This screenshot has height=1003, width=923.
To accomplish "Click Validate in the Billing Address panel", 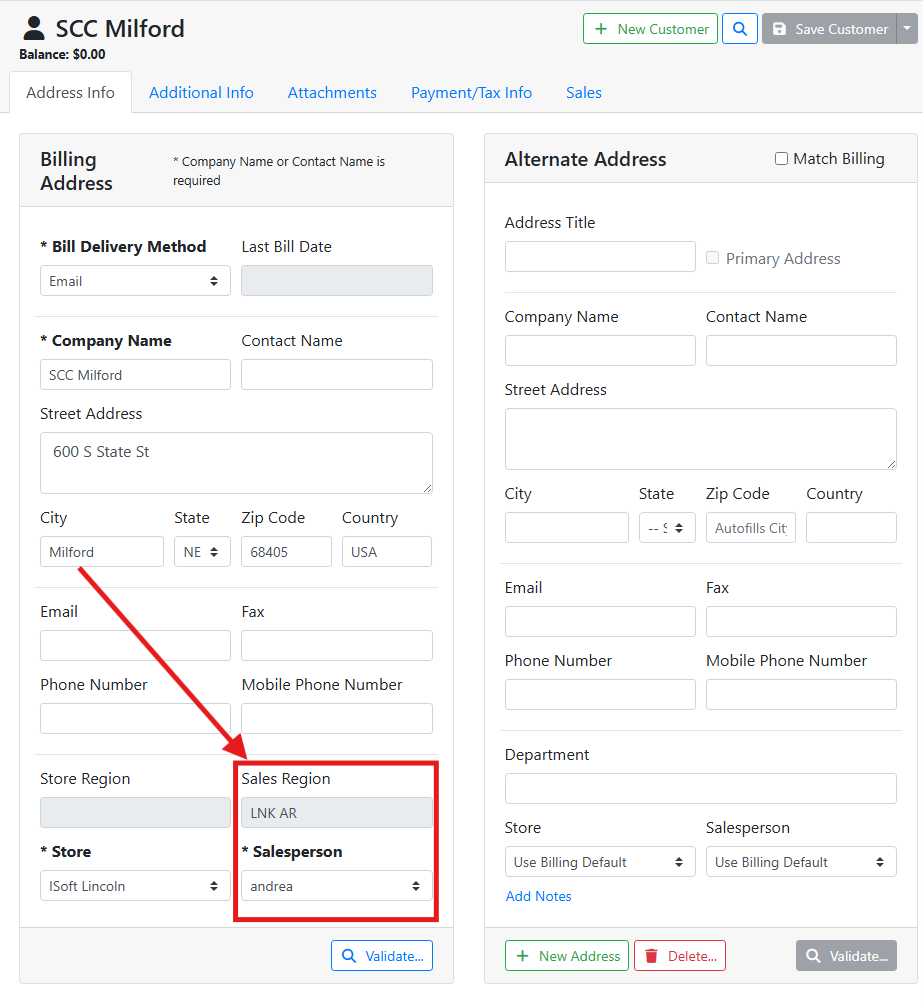I will (382, 956).
